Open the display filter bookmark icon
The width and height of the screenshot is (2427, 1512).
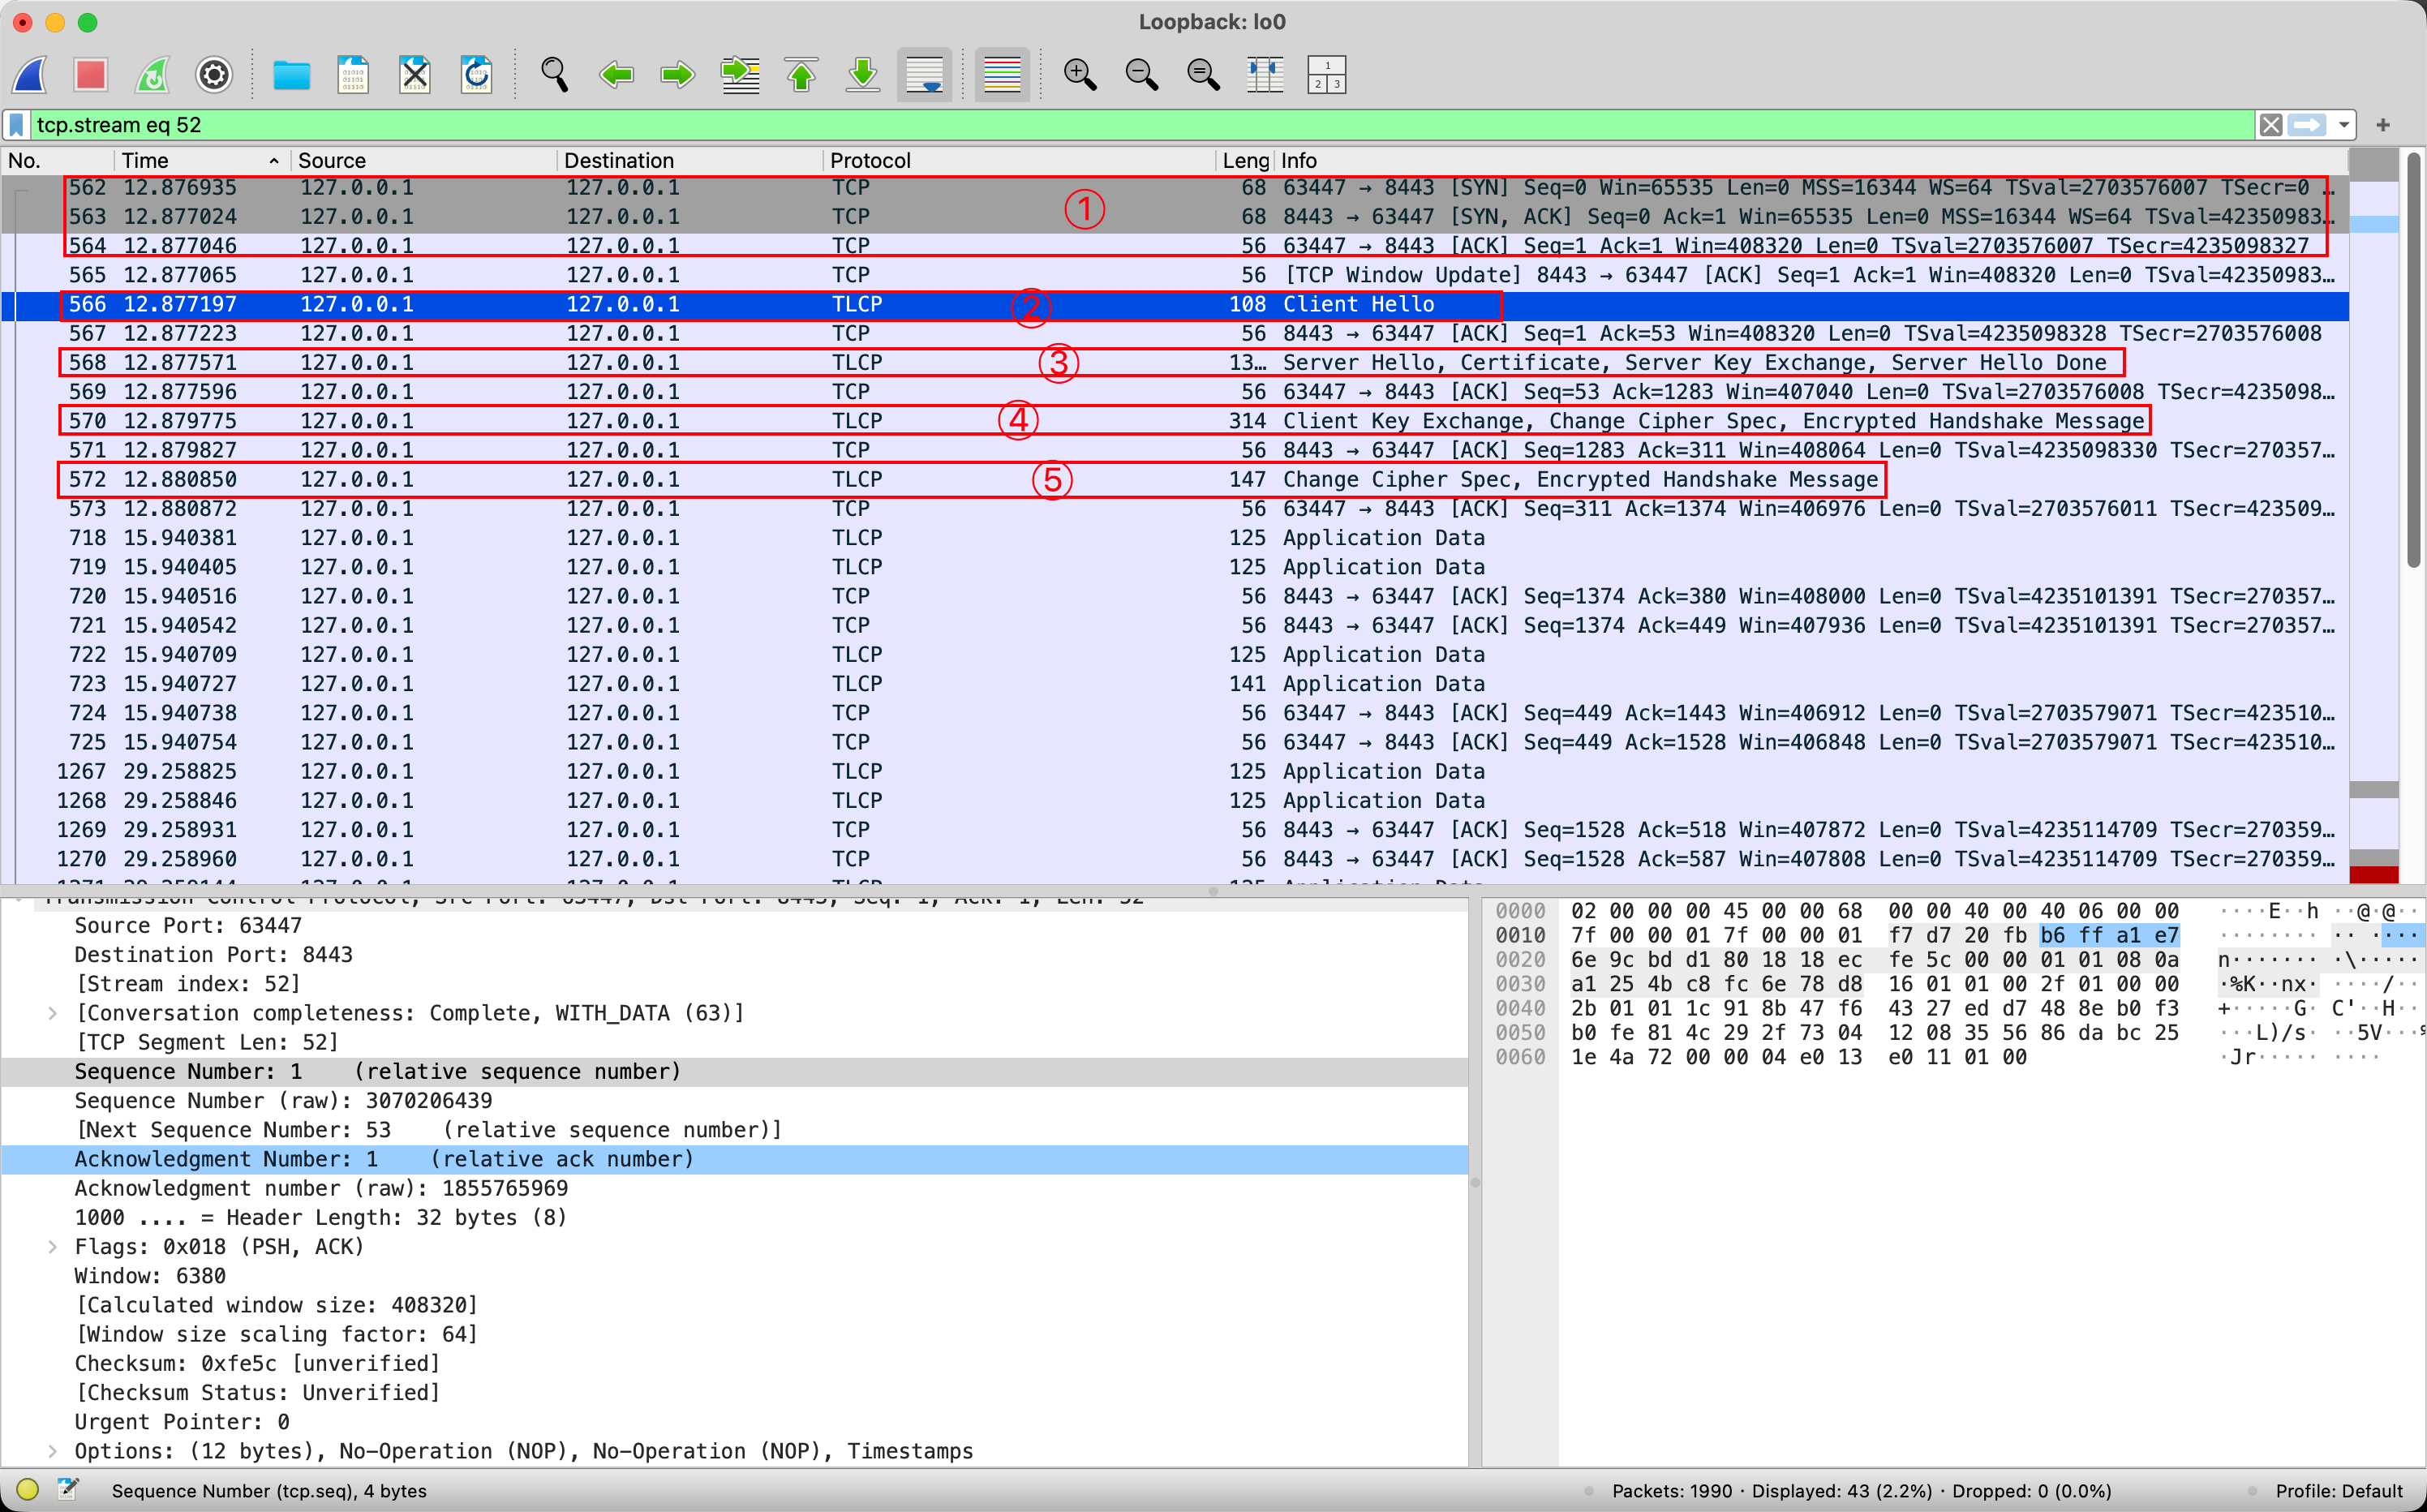pyautogui.click(x=17, y=125)
